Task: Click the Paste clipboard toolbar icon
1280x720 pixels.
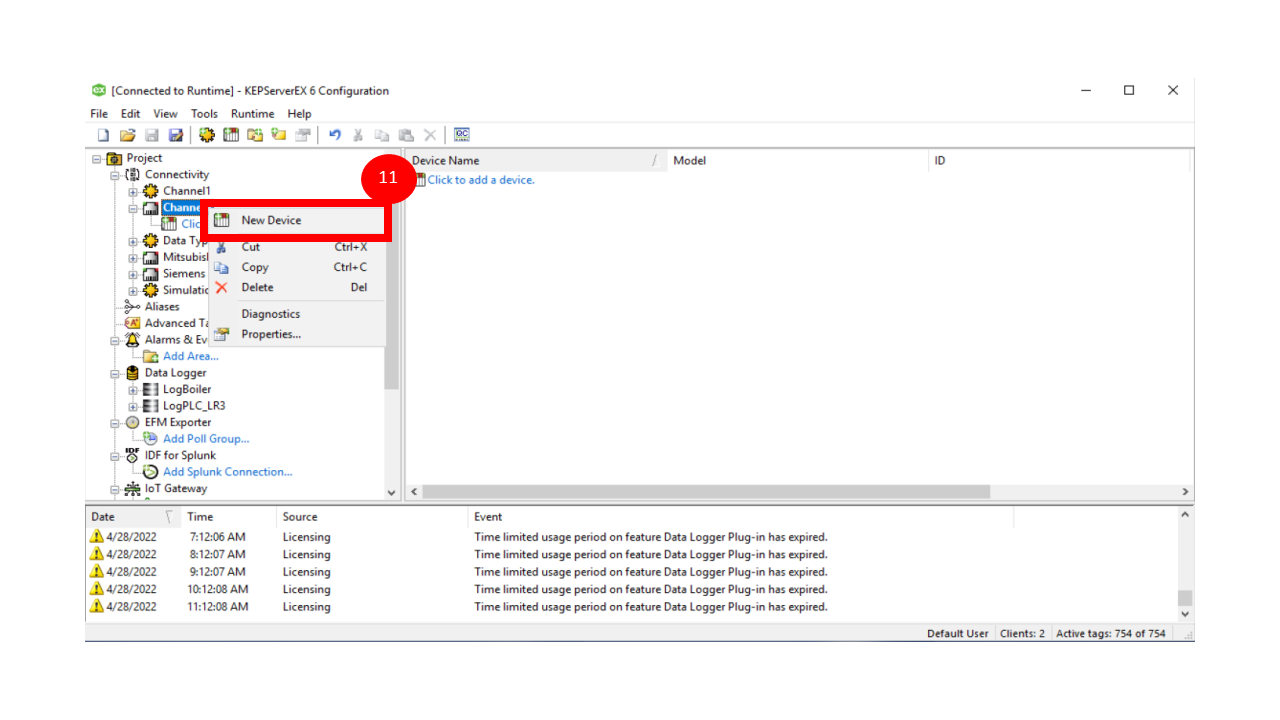Action: [x=406, y=135]
